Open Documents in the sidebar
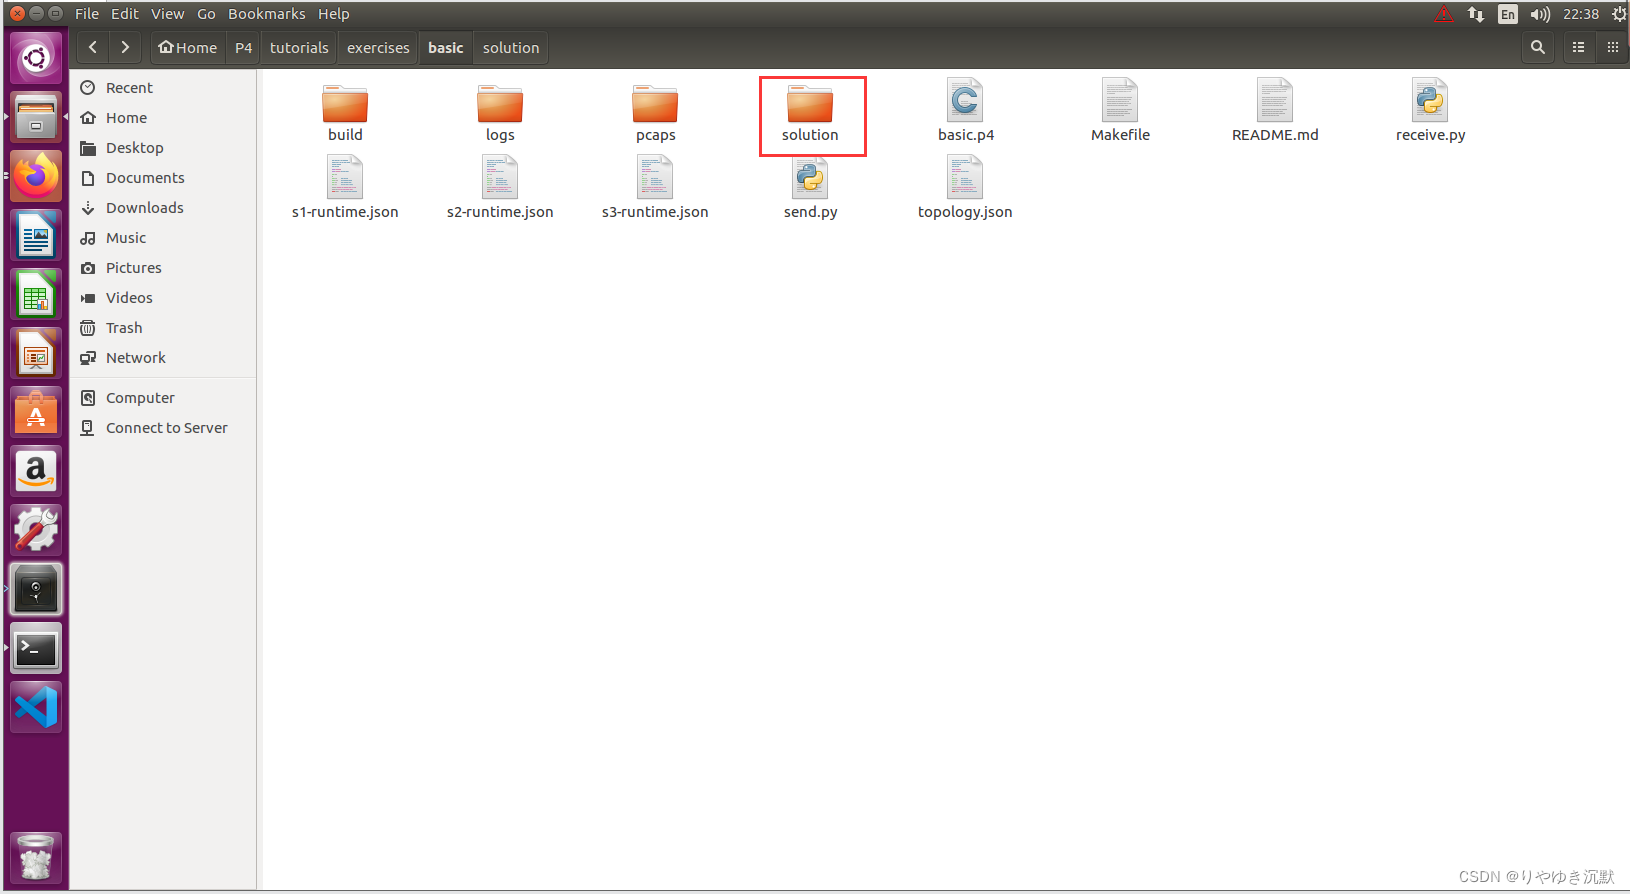Viewport: 1630px width, 894px height. pos(162,178)
